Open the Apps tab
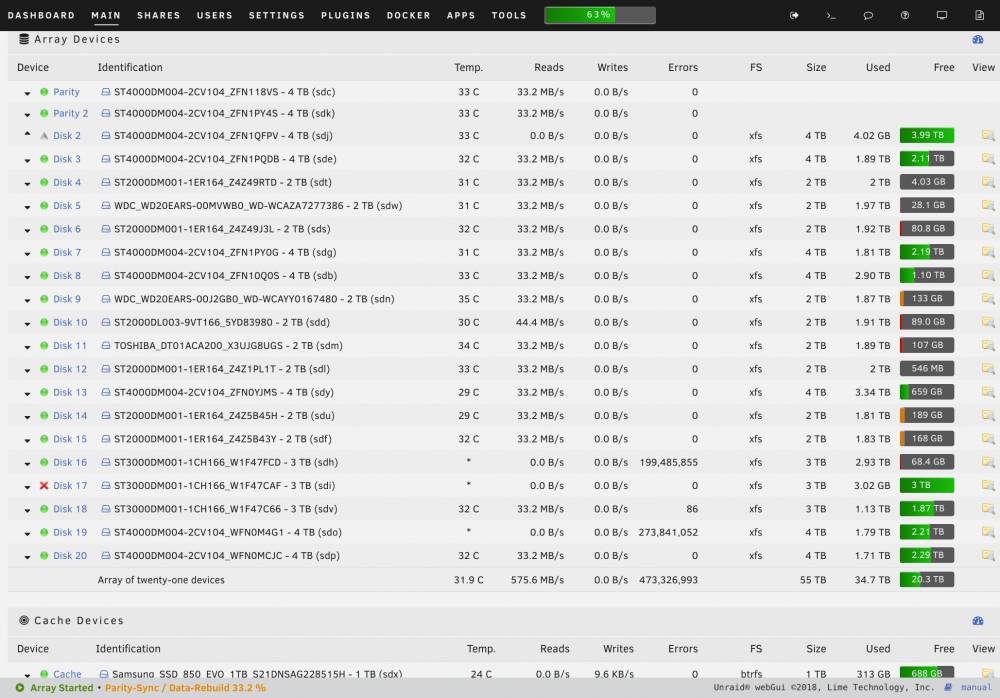The height and width of the screenshot is (698, 1000). pyautogui.click(x=461, y=15)
